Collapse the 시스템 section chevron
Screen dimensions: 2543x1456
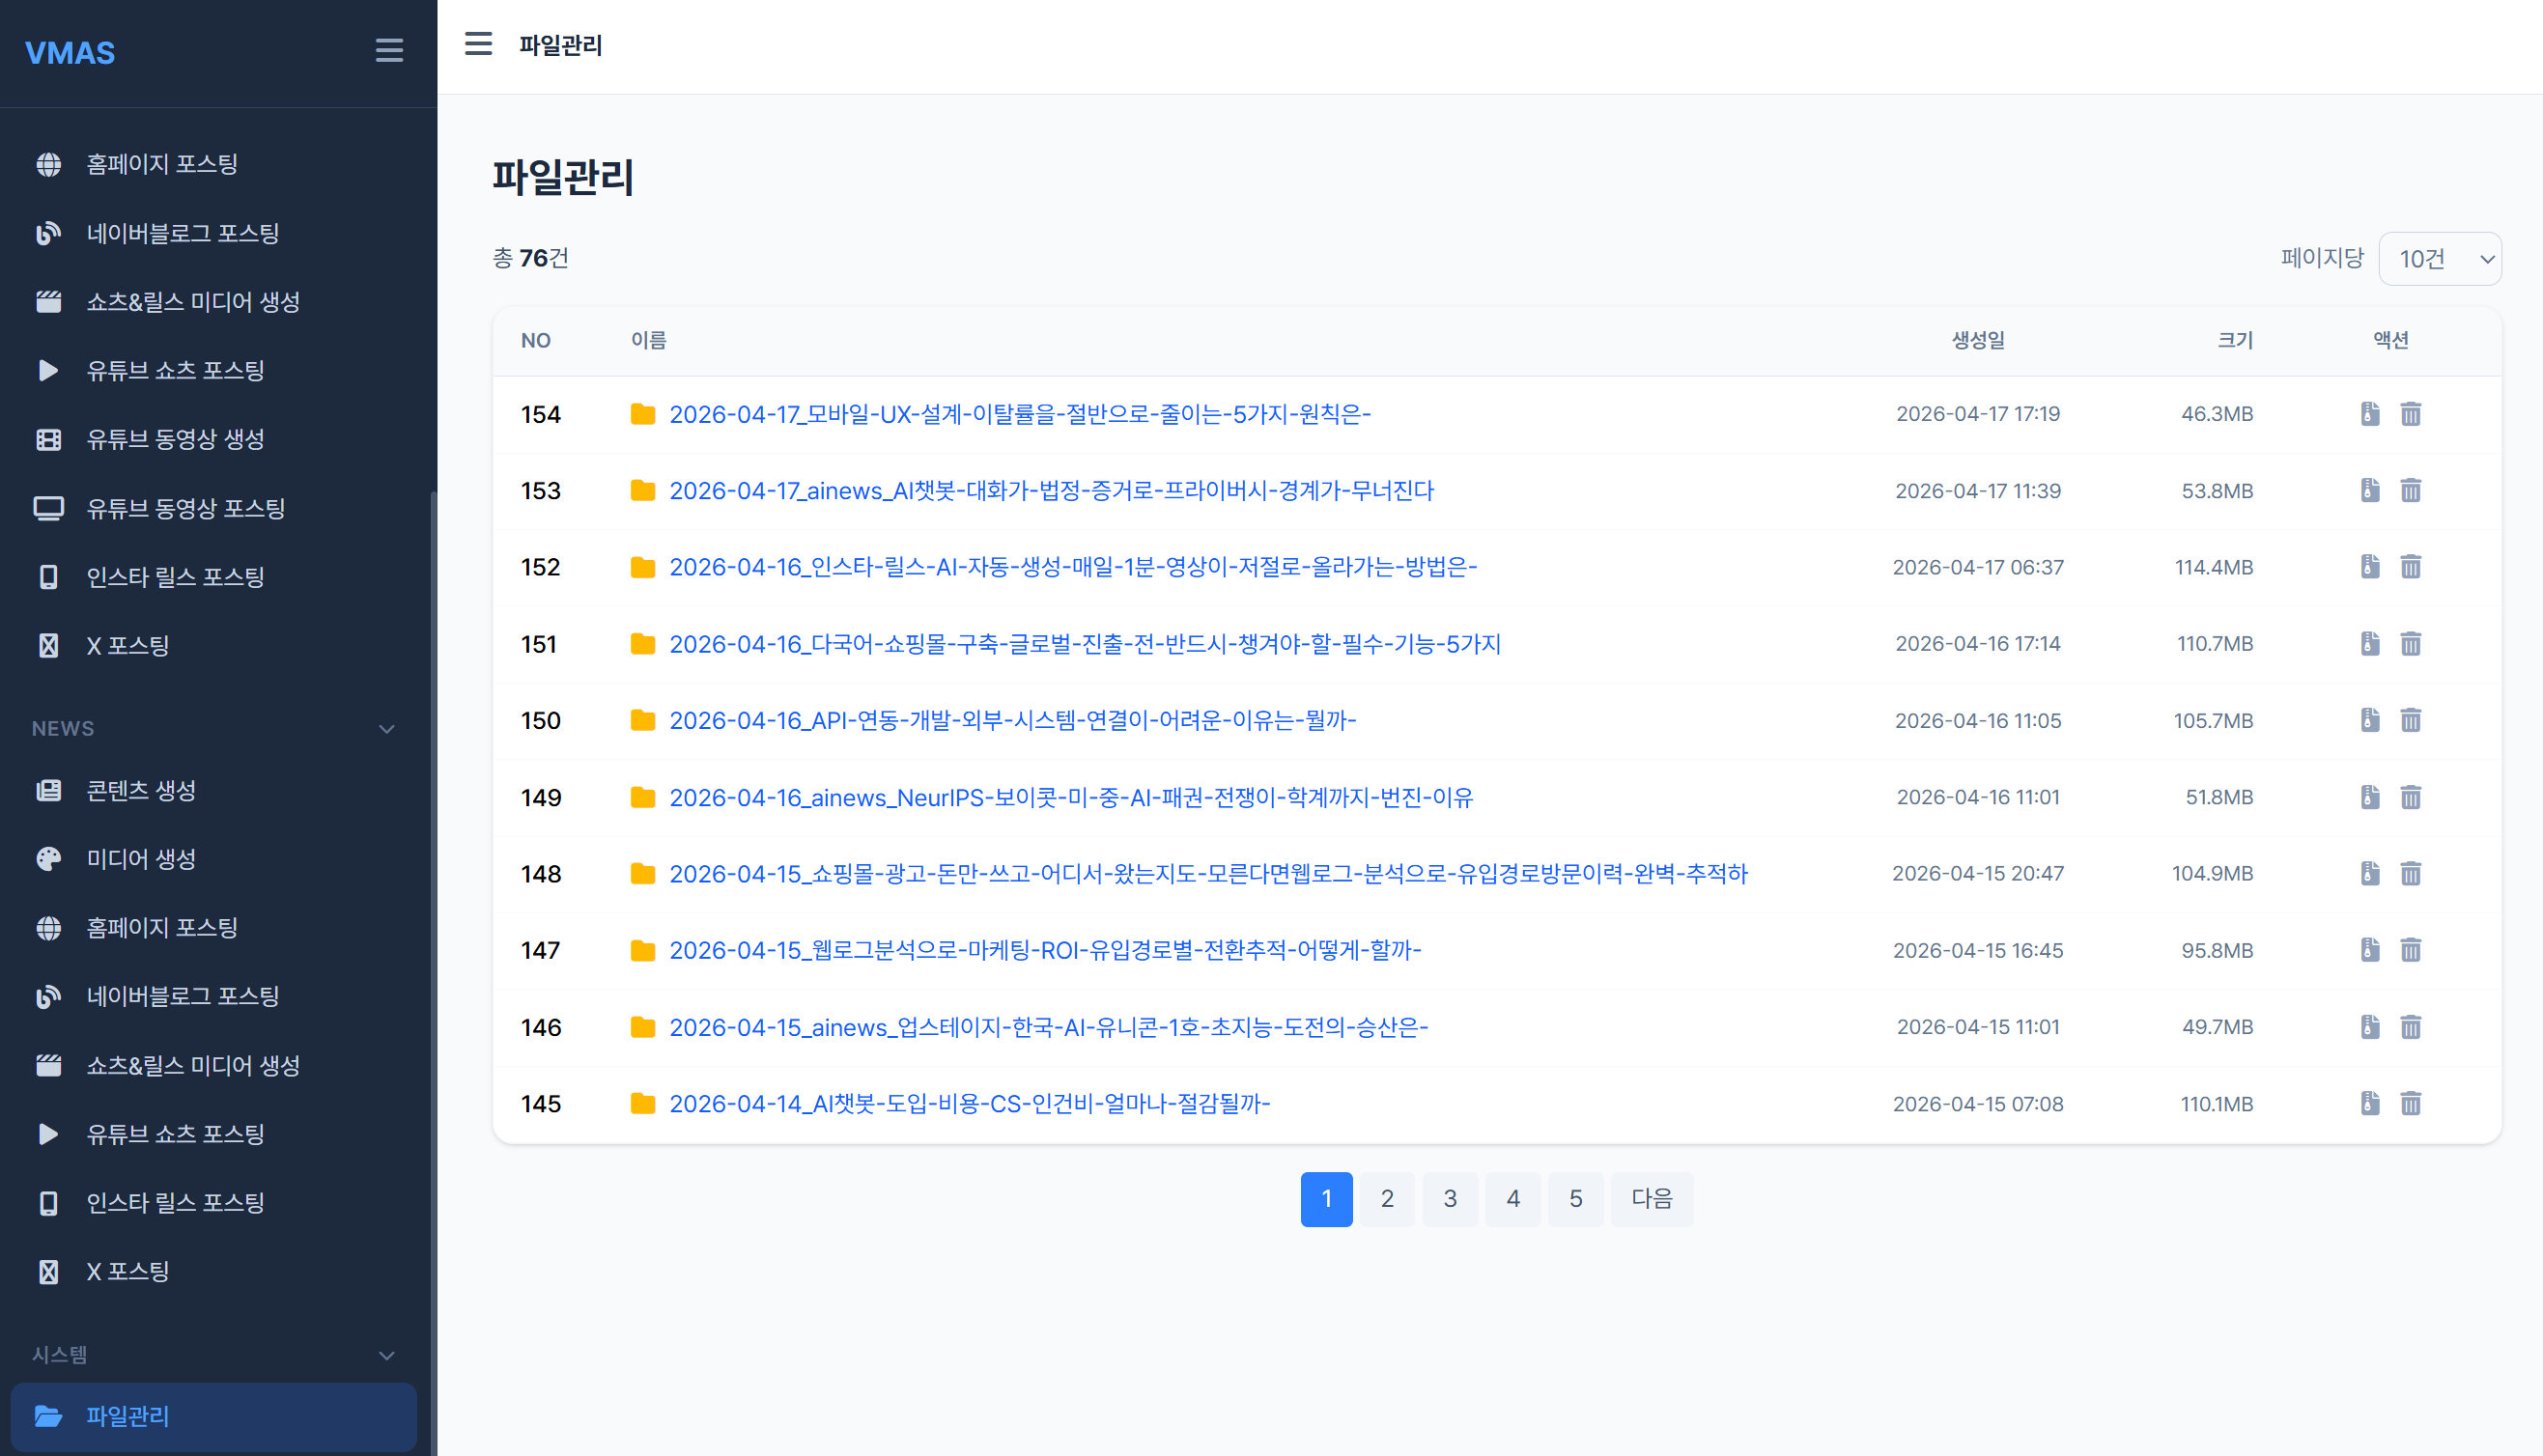pos(387,1356)
